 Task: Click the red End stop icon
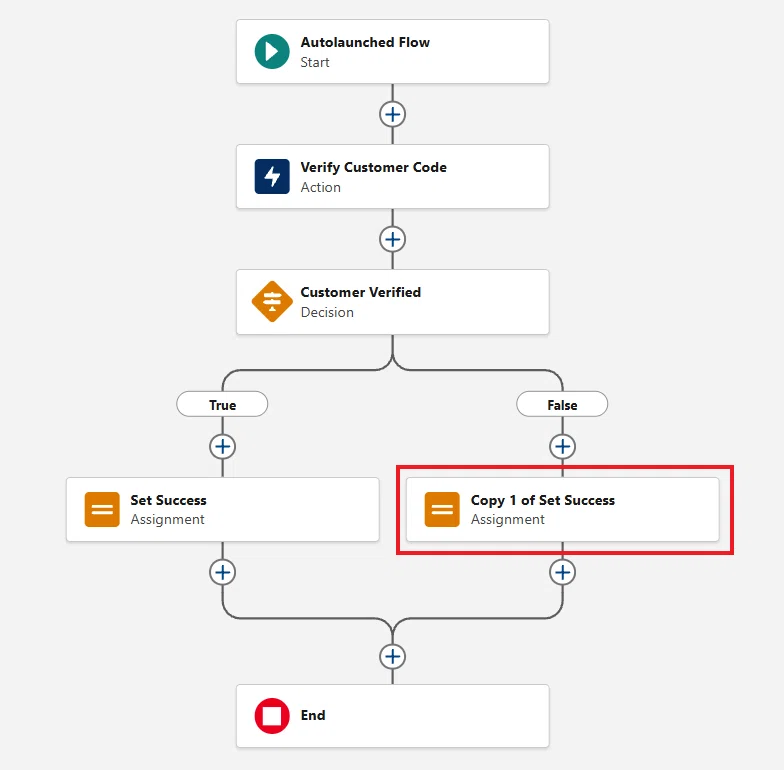point(272,716)
